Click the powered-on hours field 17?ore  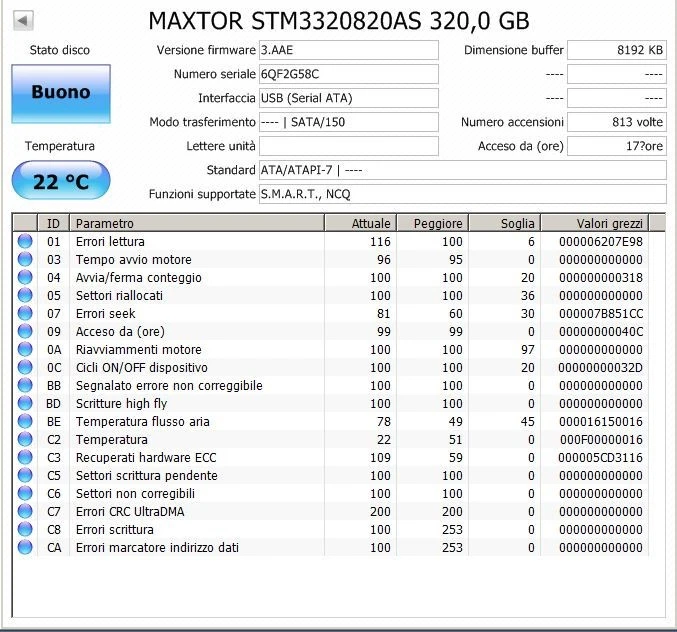[x=617, y=146]
